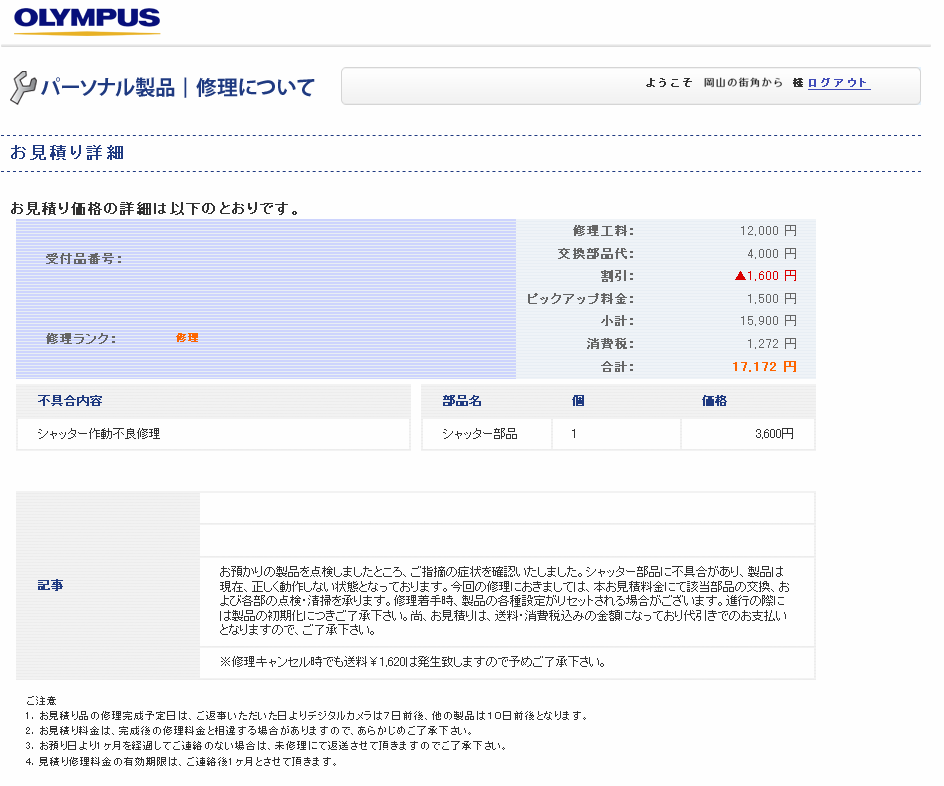Click the お見積り詳細 section heading

click(67, 153)
